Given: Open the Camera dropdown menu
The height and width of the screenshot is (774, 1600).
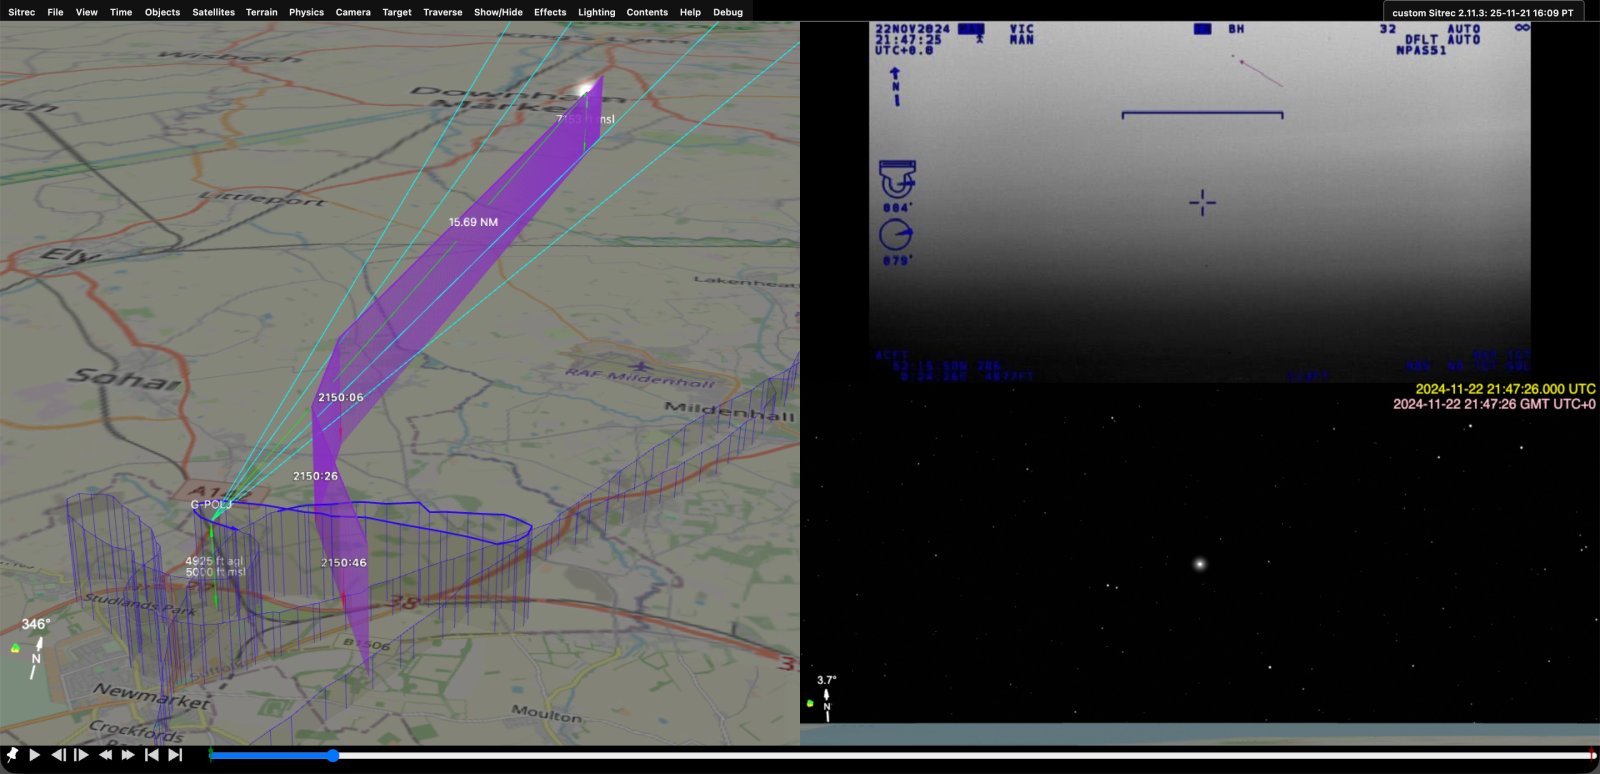Looking at the screenshot, I should 353,12.
